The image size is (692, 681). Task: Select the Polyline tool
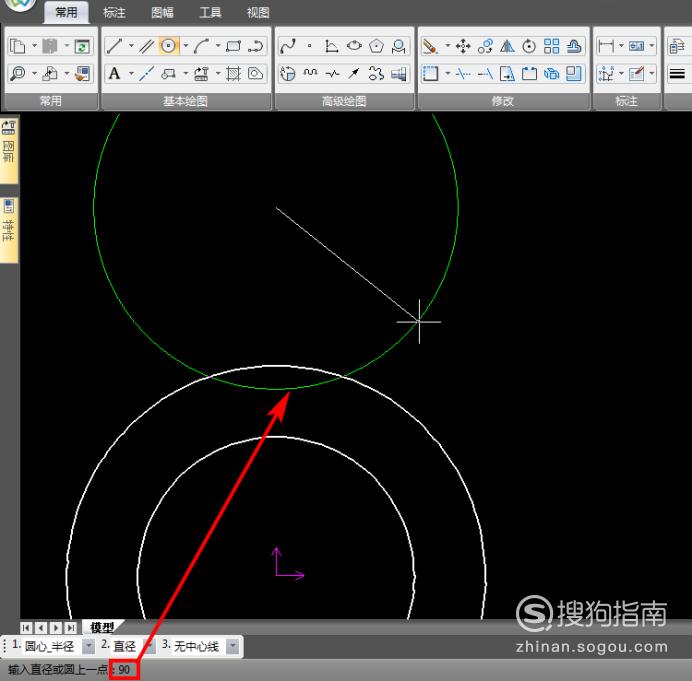(256, 46)
